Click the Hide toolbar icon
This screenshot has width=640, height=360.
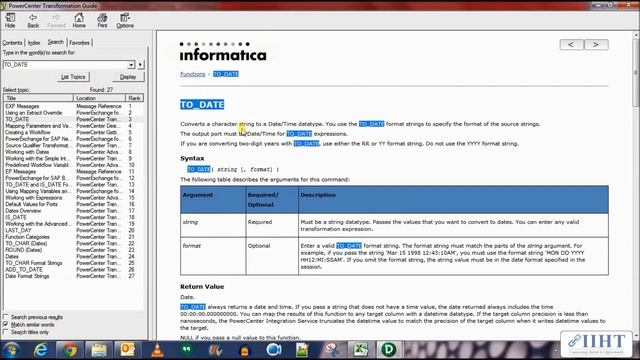pos(10,20)
